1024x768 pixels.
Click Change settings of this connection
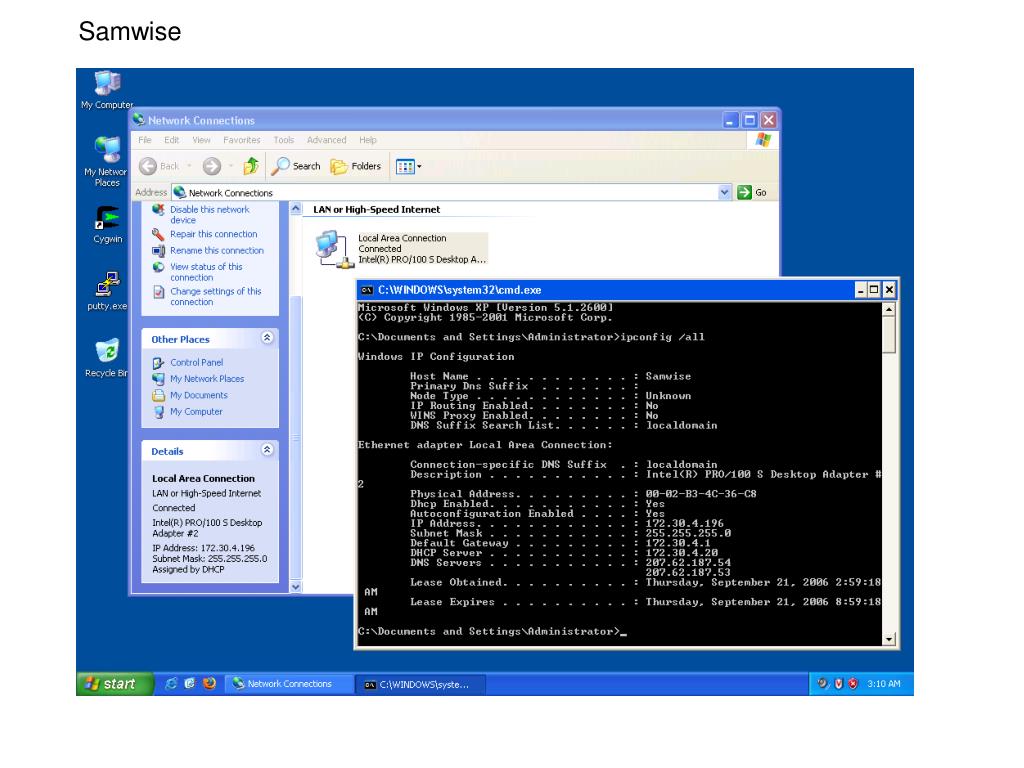216,297
